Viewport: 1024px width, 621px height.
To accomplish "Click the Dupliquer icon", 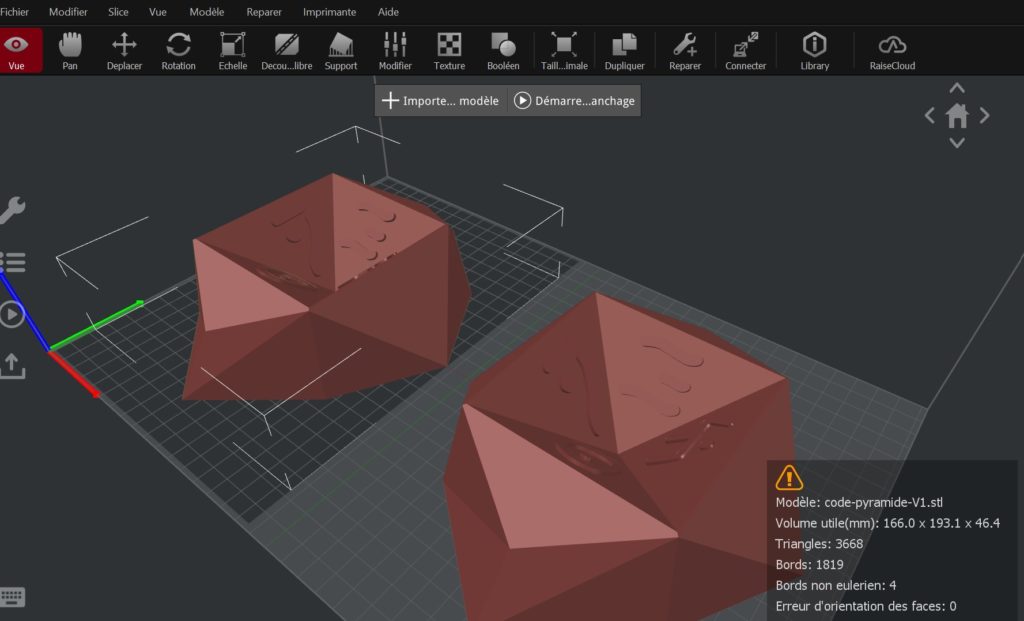I will click(624, 50).
